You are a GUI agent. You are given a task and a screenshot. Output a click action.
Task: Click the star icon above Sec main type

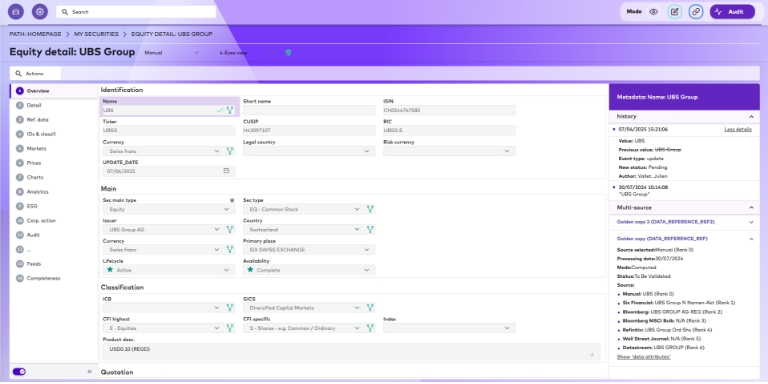tap(232, 200)
